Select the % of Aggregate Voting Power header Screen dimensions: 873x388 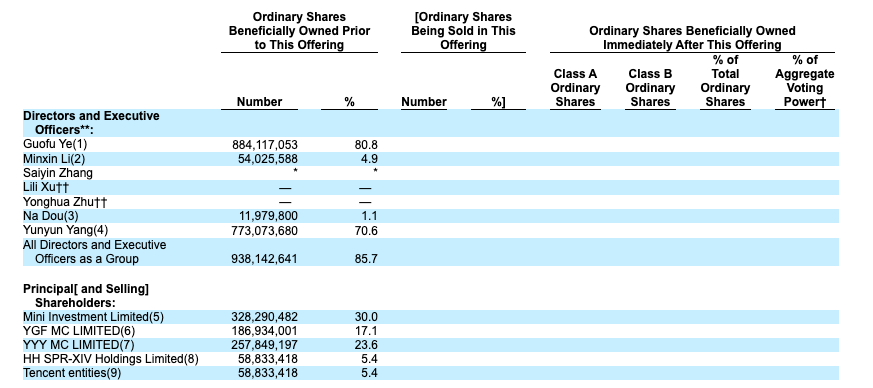[805, 81]
